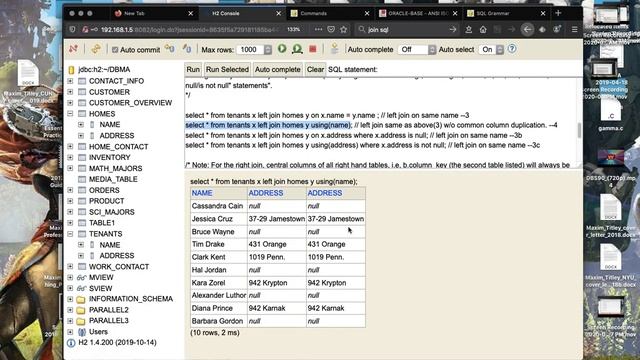The width and height of the screenshot is (640, 360).
Task: Click the Disconnect icon in H2 toolbar
Action: pyautogui.click(x=73, y=49)
